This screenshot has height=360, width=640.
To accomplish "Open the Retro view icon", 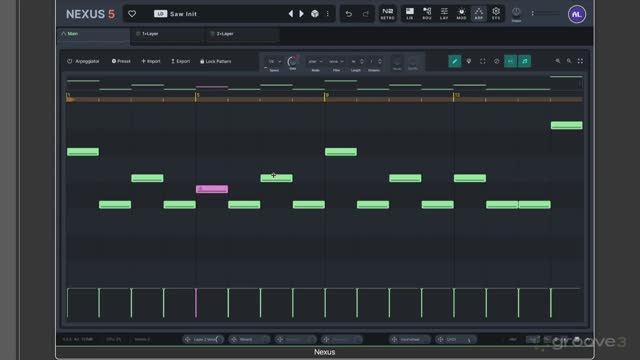I will click(x=387, y=13).
